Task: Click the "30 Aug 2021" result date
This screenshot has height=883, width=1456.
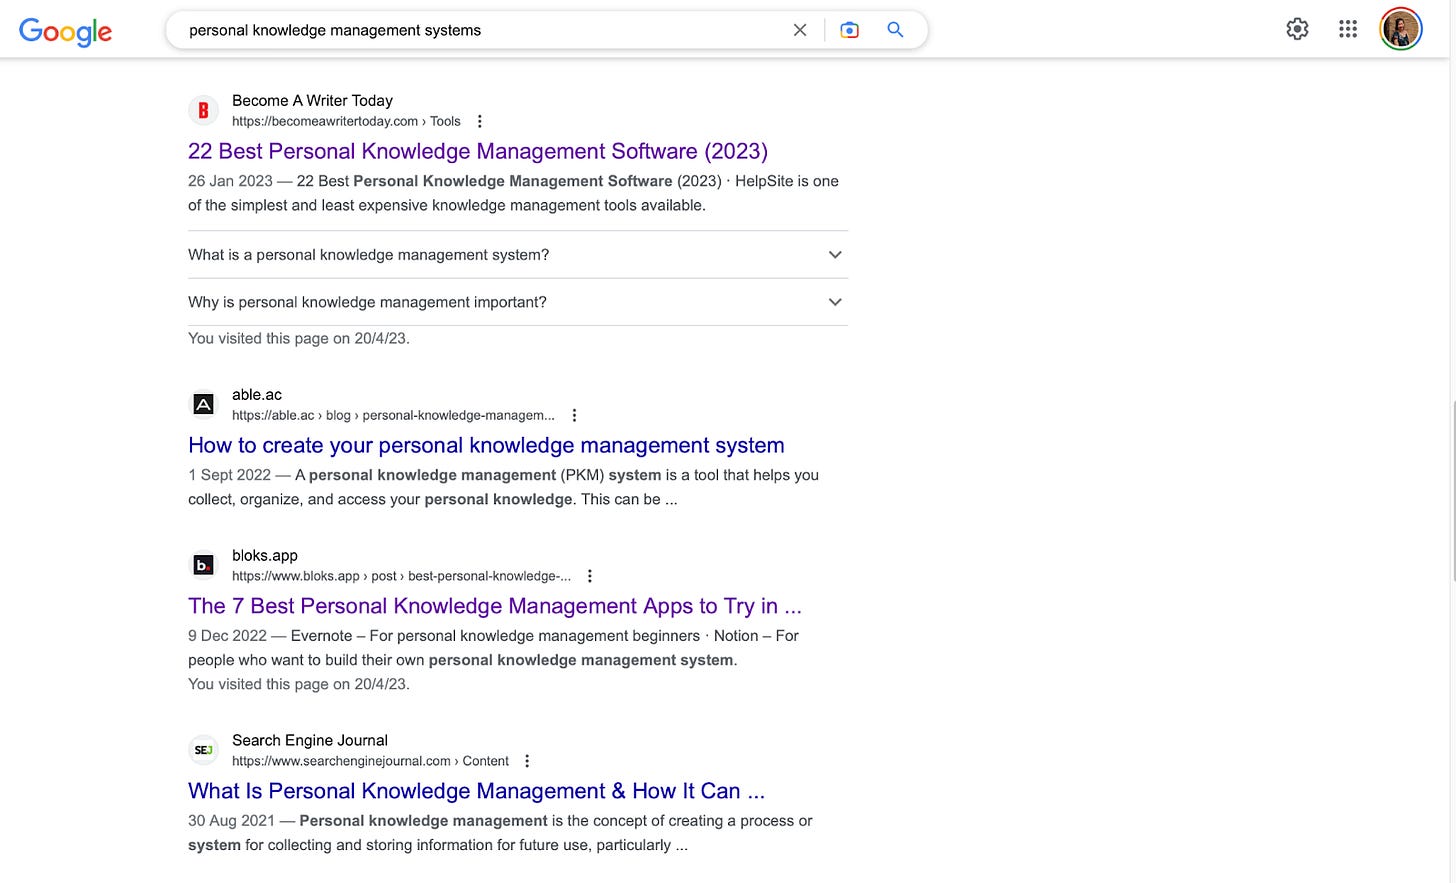Action: [231, 821]
